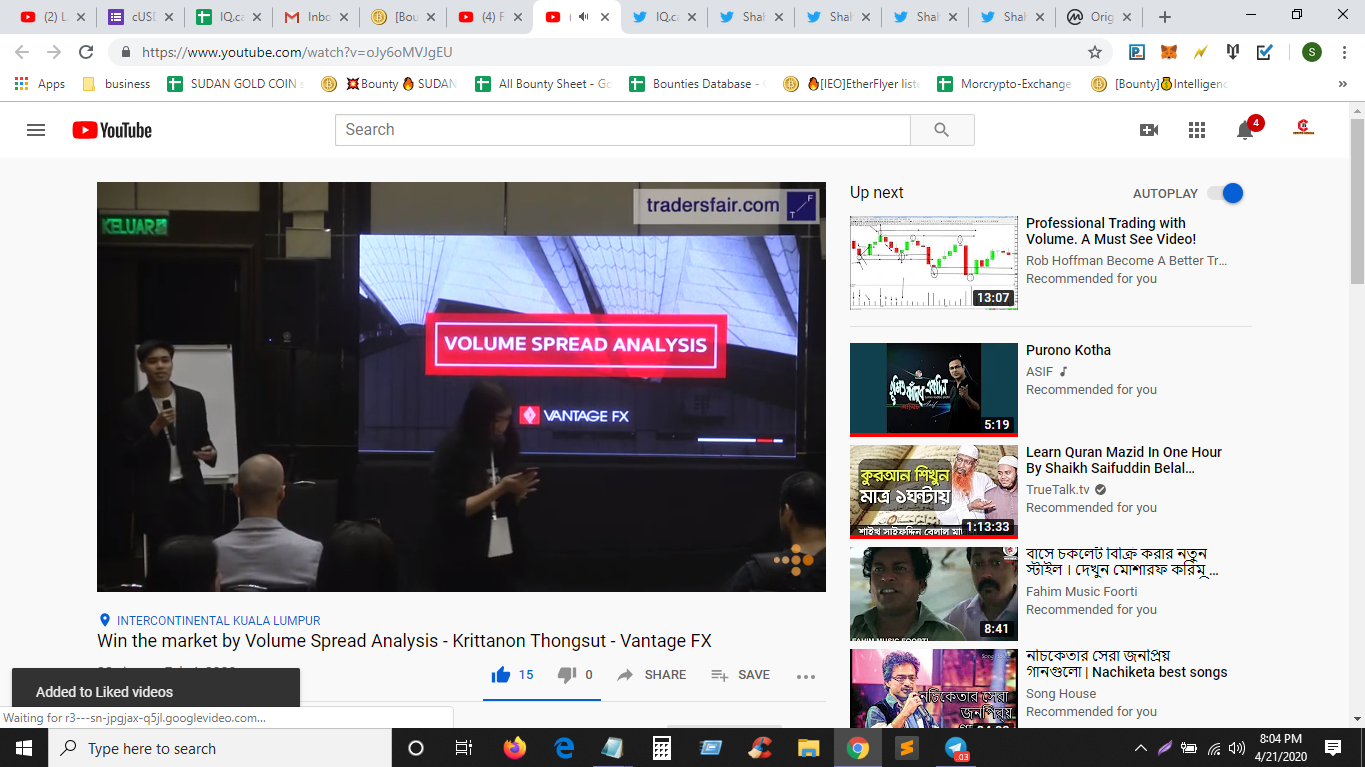Viewport: 1365px width, 767px height.
Task: Switch to the [Bou bitcointalk tab
Action: [403, 17]
